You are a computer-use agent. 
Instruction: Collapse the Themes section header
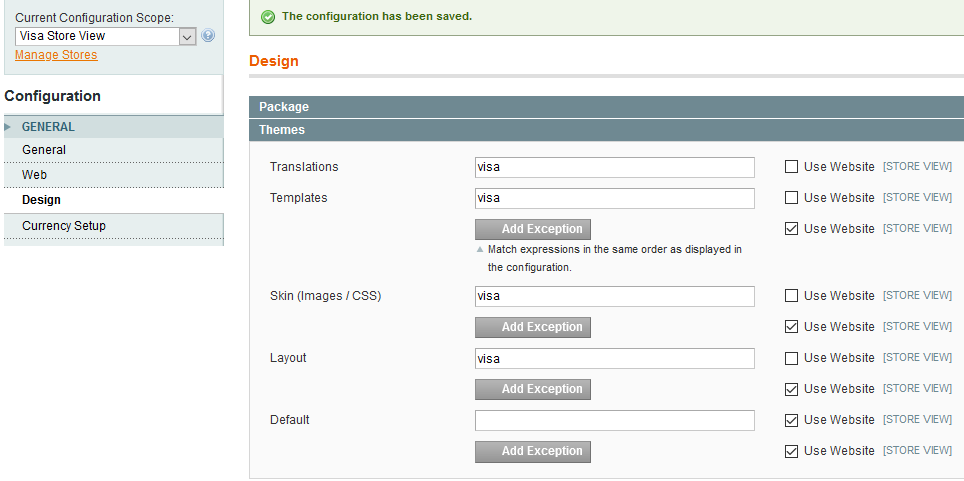pyautogui.click(x=282, y=130)
